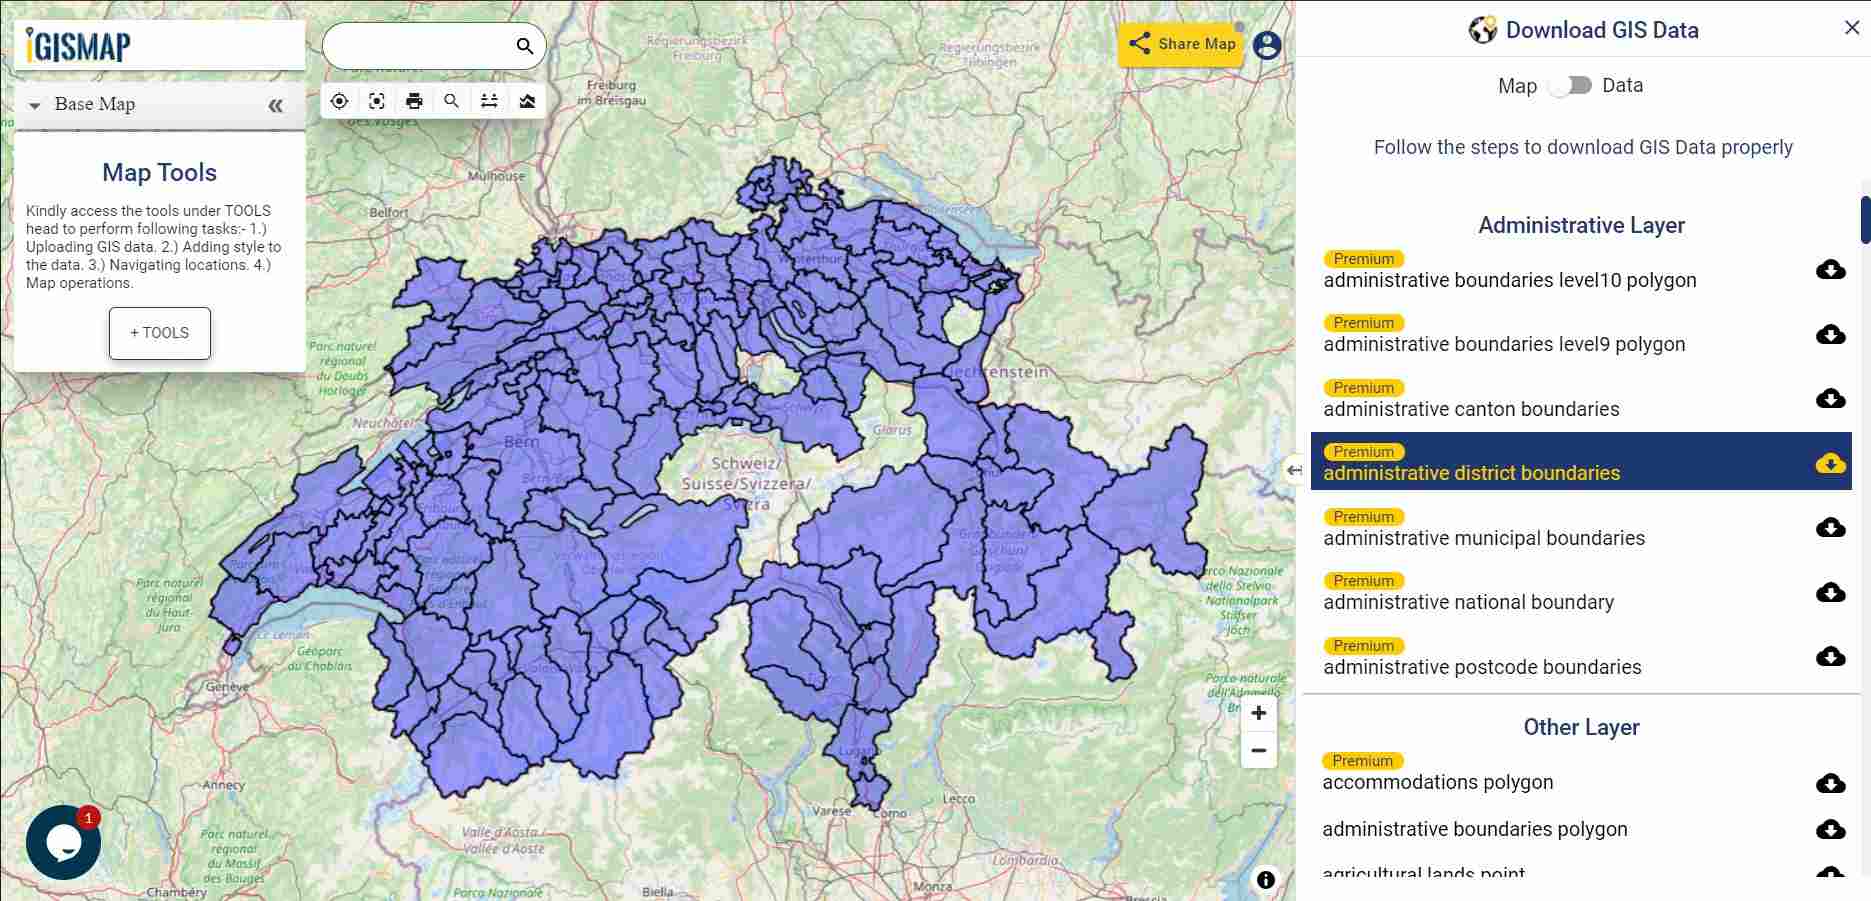Click the map zoom in plus control
The width and height of the screenshot is (1871, 901).
coord(1258,712)
